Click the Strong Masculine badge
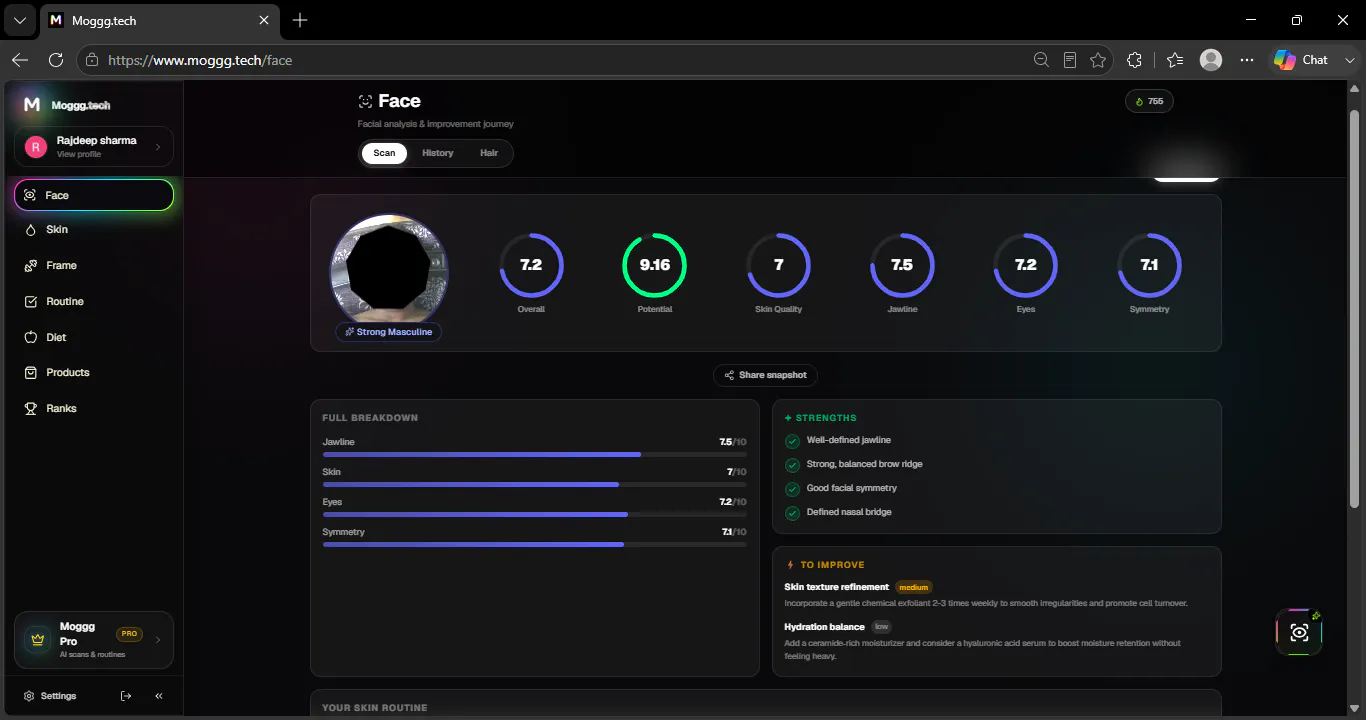1366x720 pixels. click(x=388, y=332)
